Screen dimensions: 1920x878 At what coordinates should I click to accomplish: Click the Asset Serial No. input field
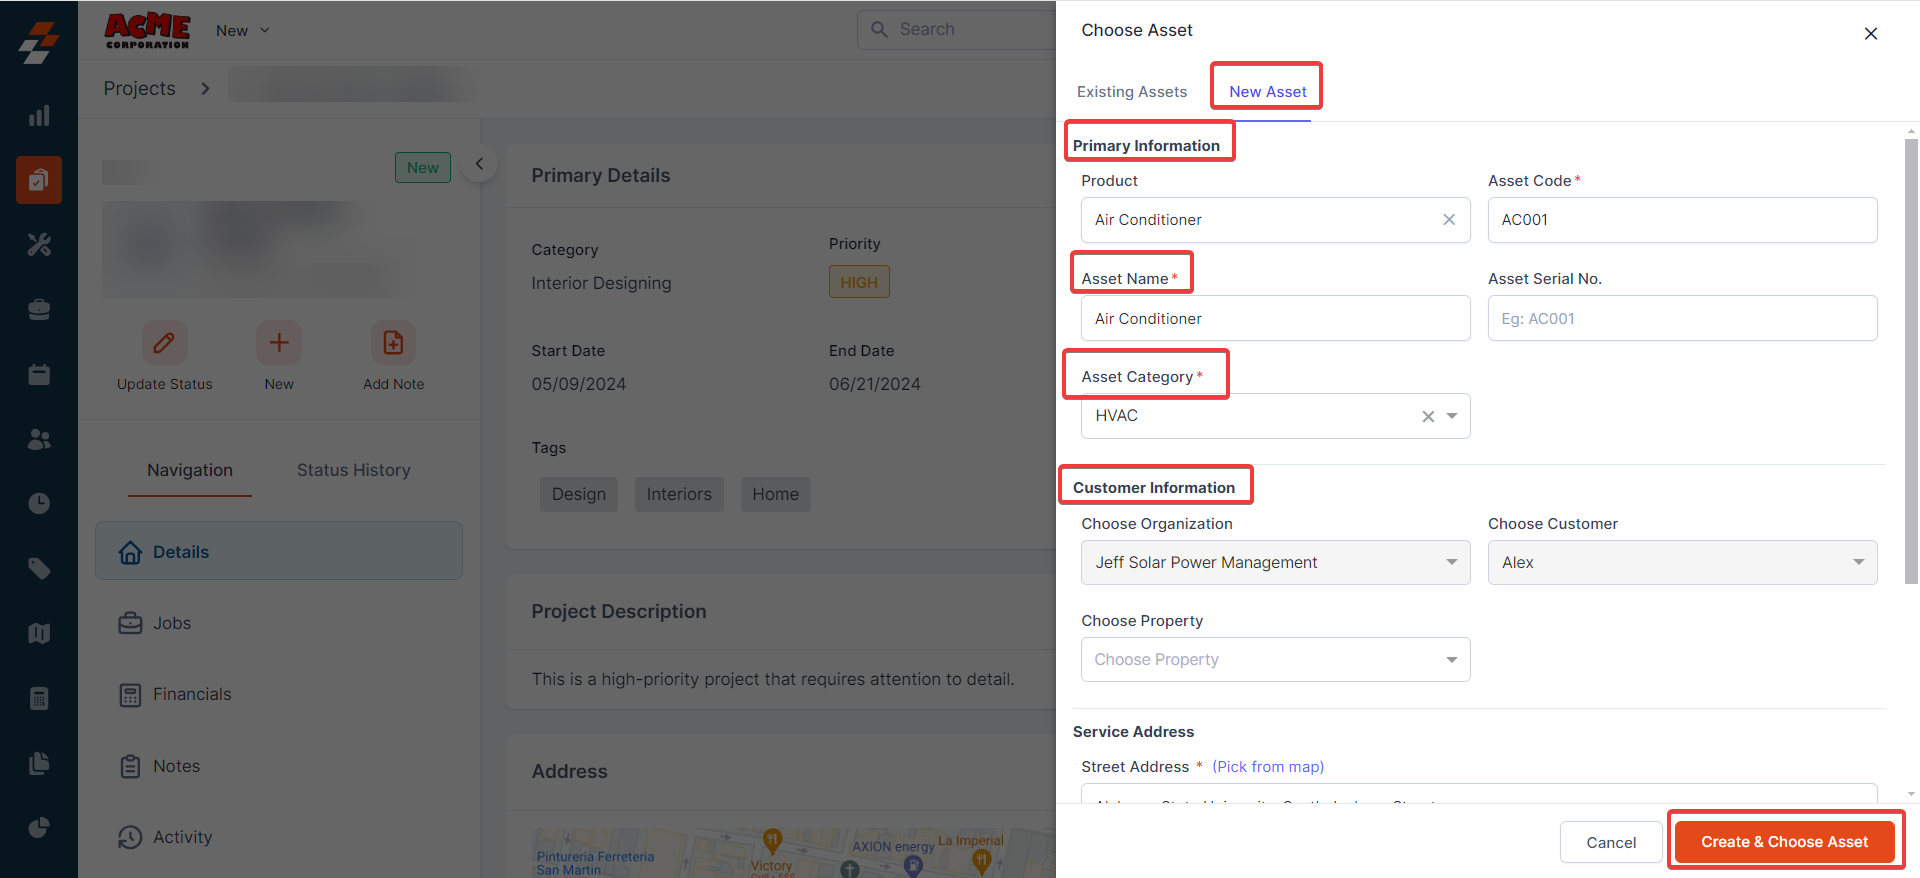[1682, 319]
